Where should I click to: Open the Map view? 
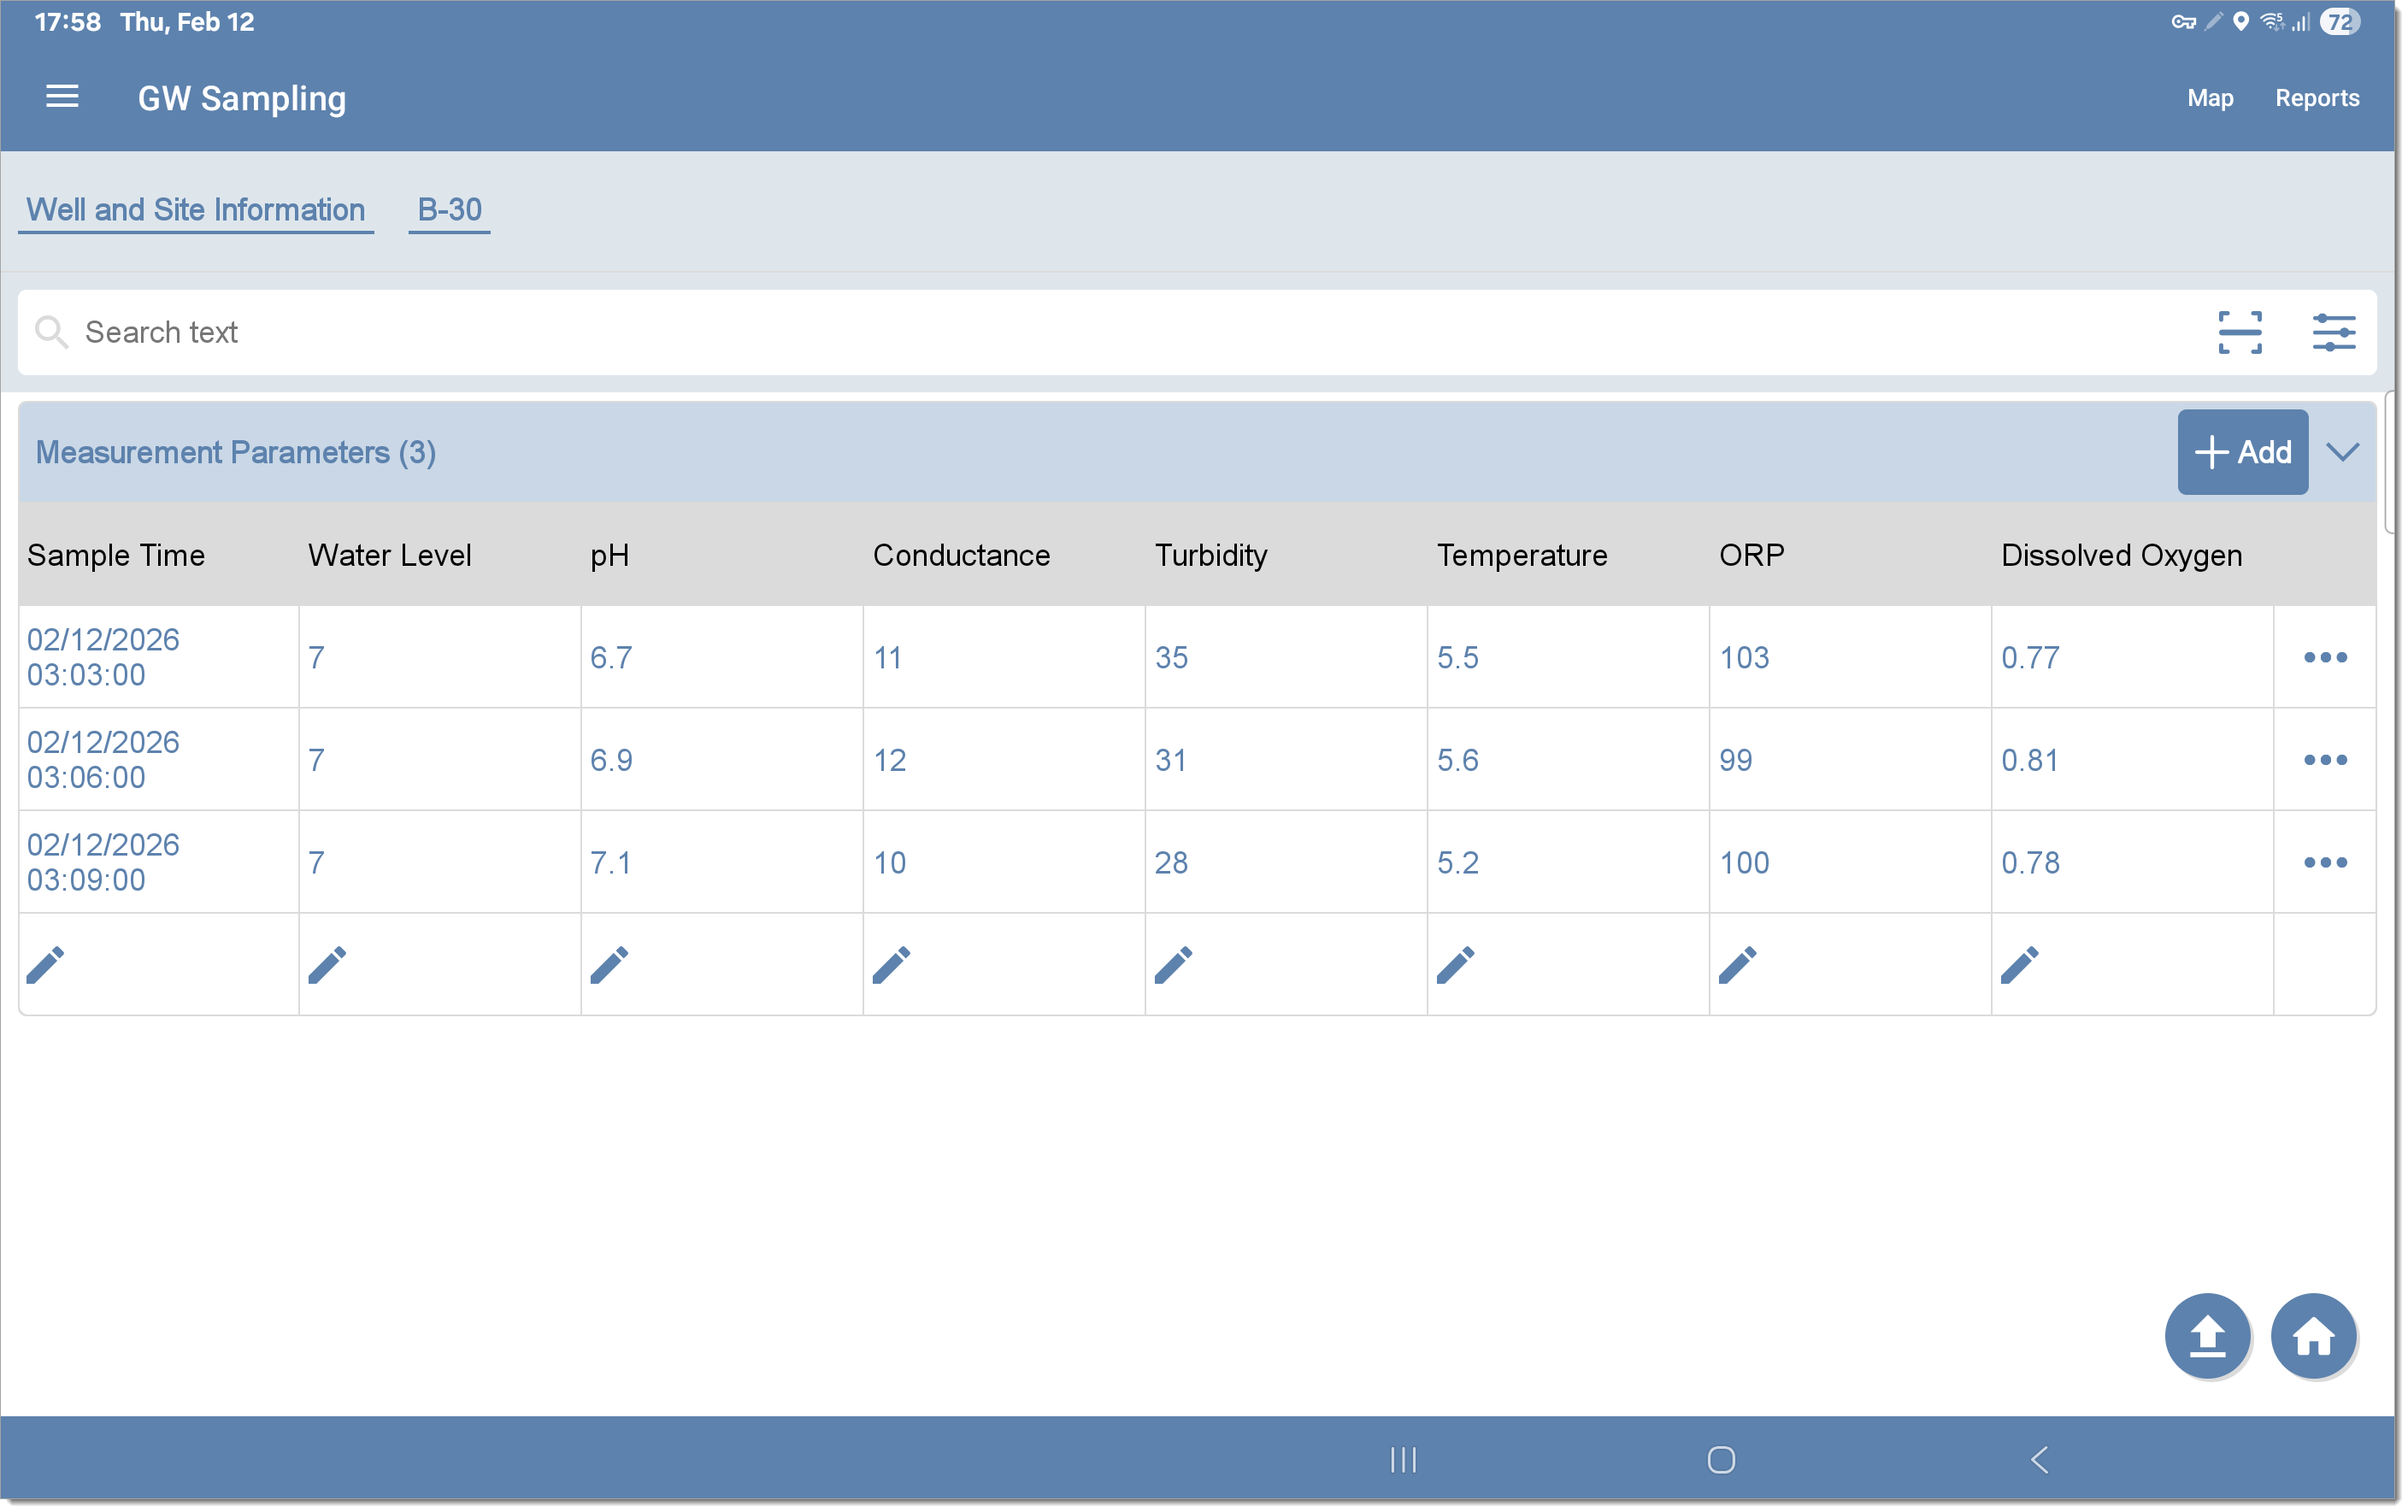(x=2210, y=98)
